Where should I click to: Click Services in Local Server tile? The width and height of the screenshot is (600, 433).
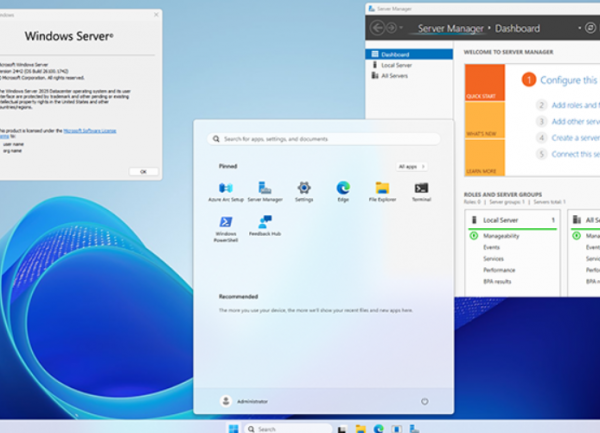click(493, 259)
